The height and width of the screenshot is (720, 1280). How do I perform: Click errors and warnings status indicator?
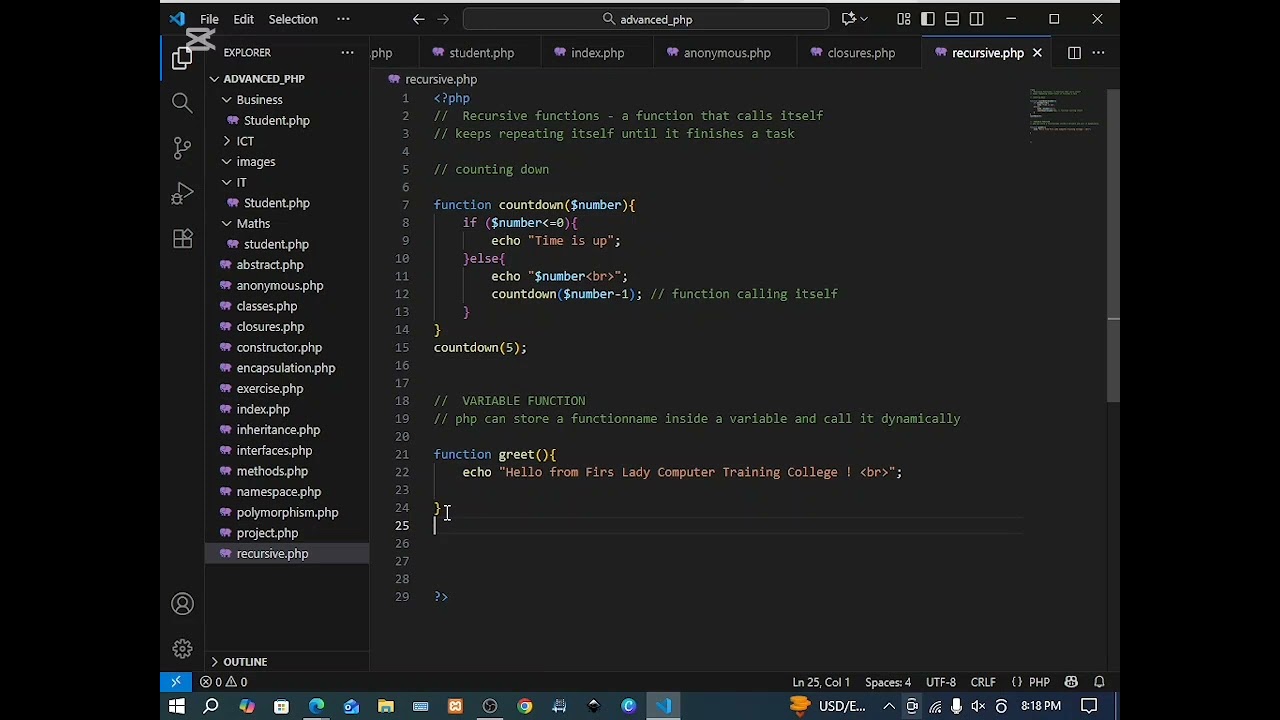coord(223,682)
